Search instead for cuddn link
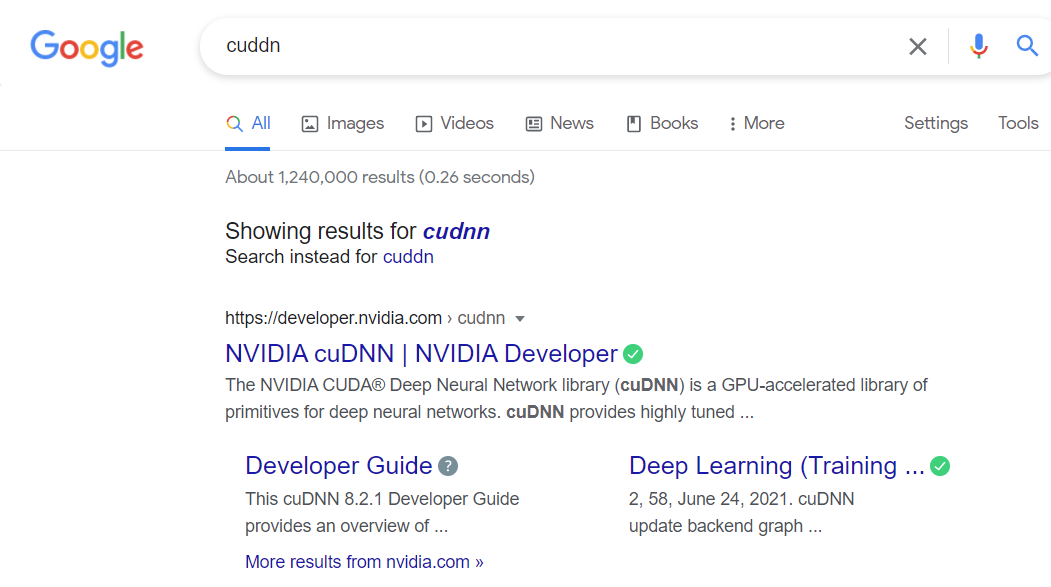 408,257
